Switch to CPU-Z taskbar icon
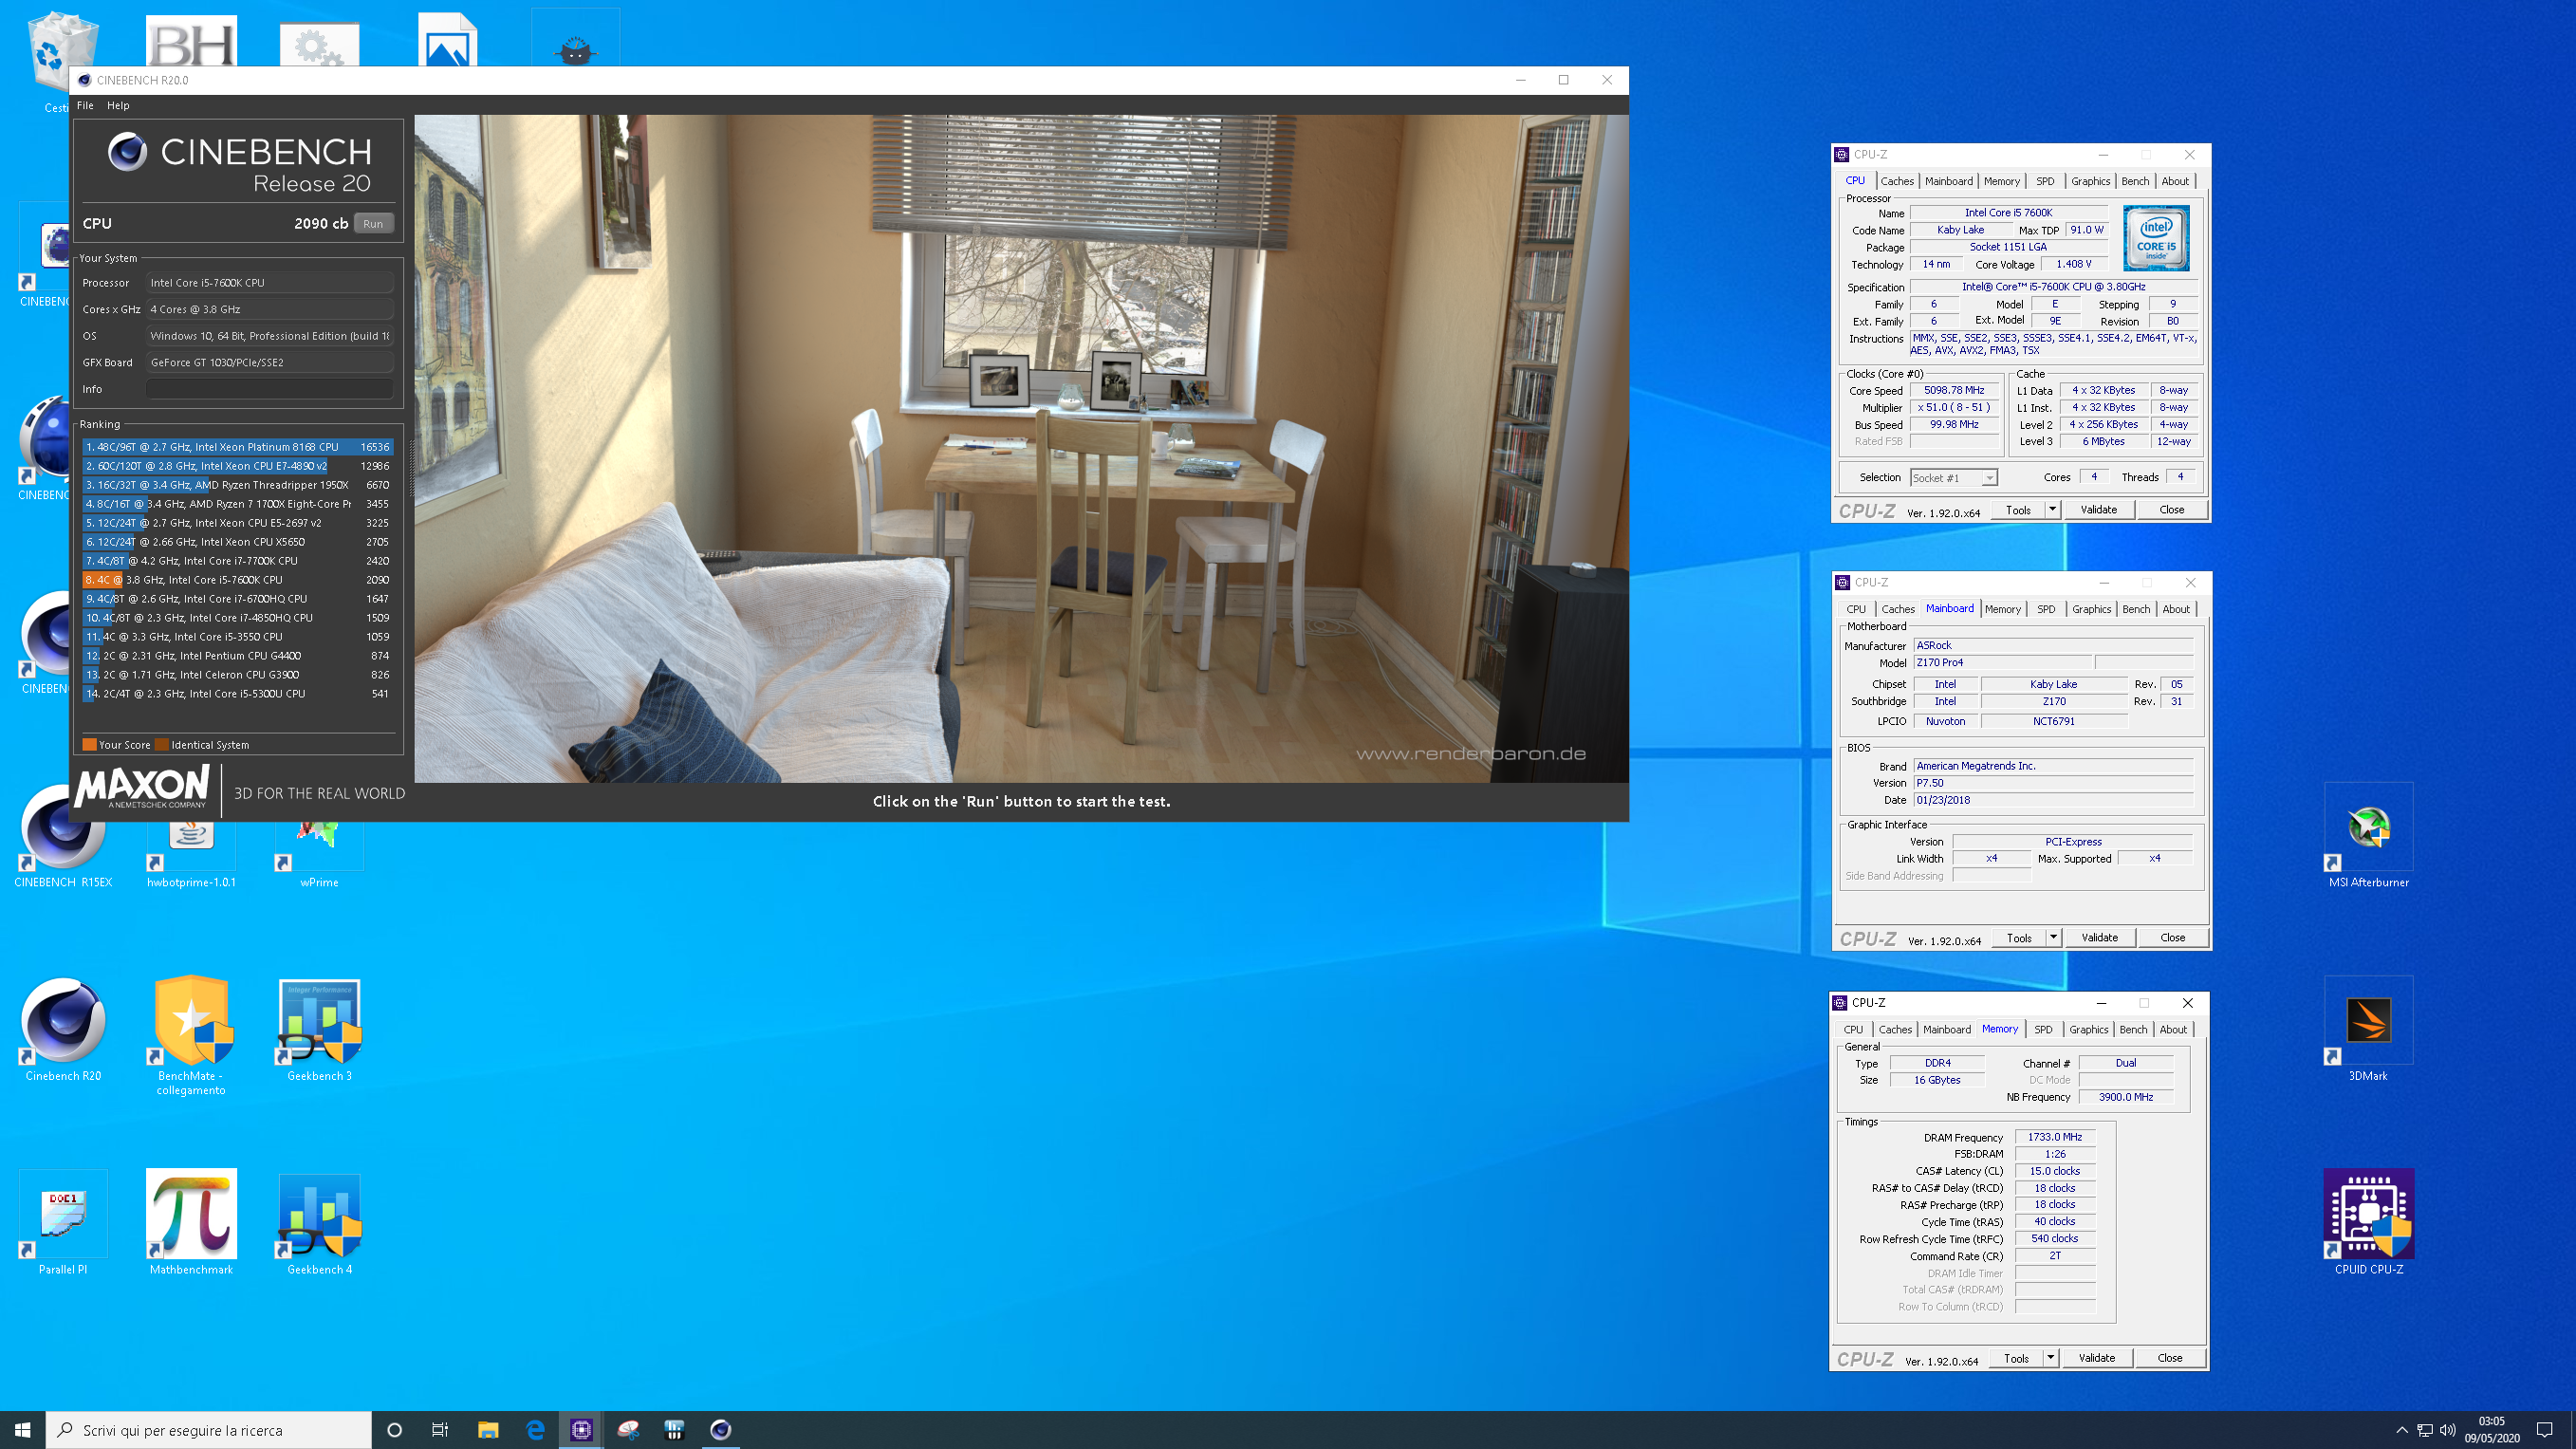 pos(581,1430)
